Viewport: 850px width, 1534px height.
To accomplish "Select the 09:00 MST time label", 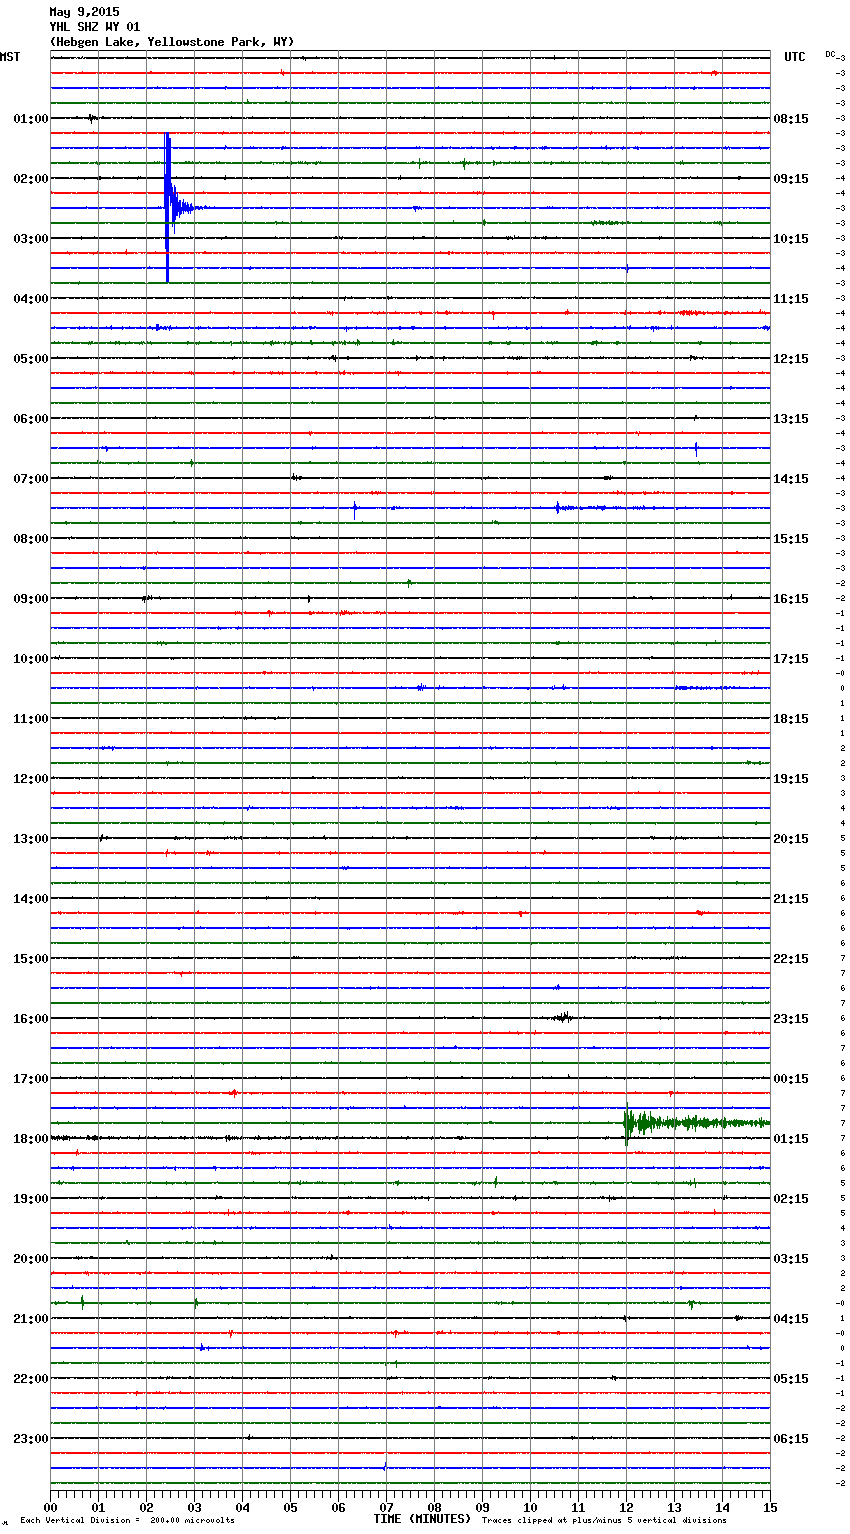I will (x=30, y=599).
